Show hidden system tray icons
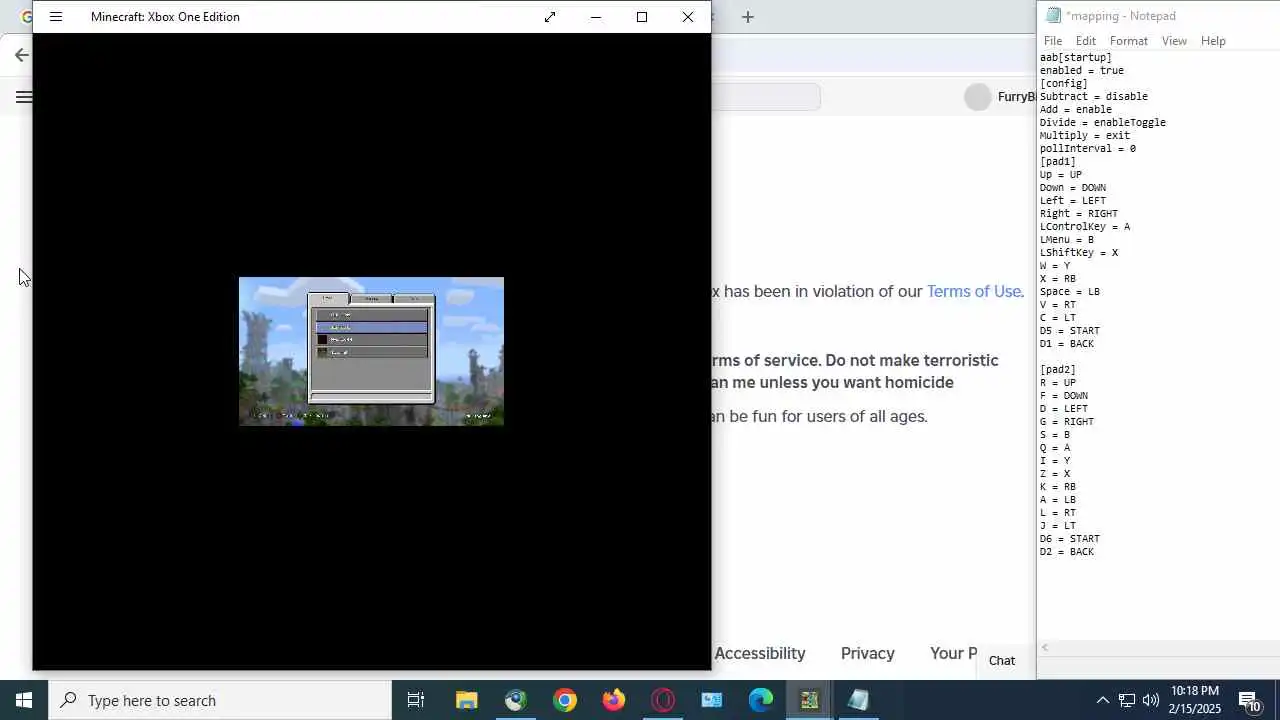 coord(1102,700)
